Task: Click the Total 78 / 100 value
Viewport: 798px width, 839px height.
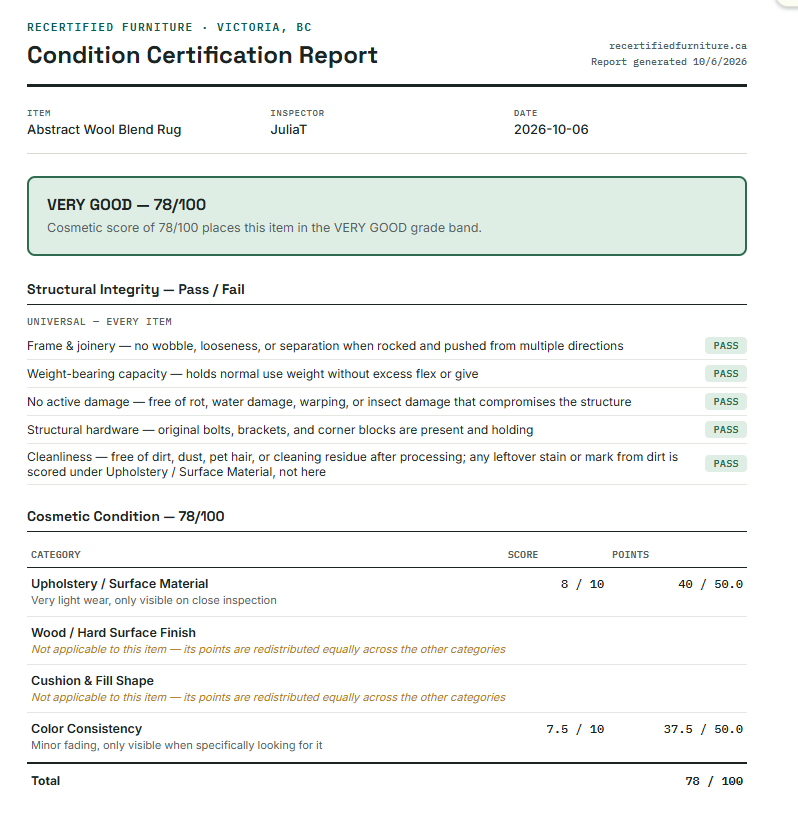Action: [x=714, y=781]
